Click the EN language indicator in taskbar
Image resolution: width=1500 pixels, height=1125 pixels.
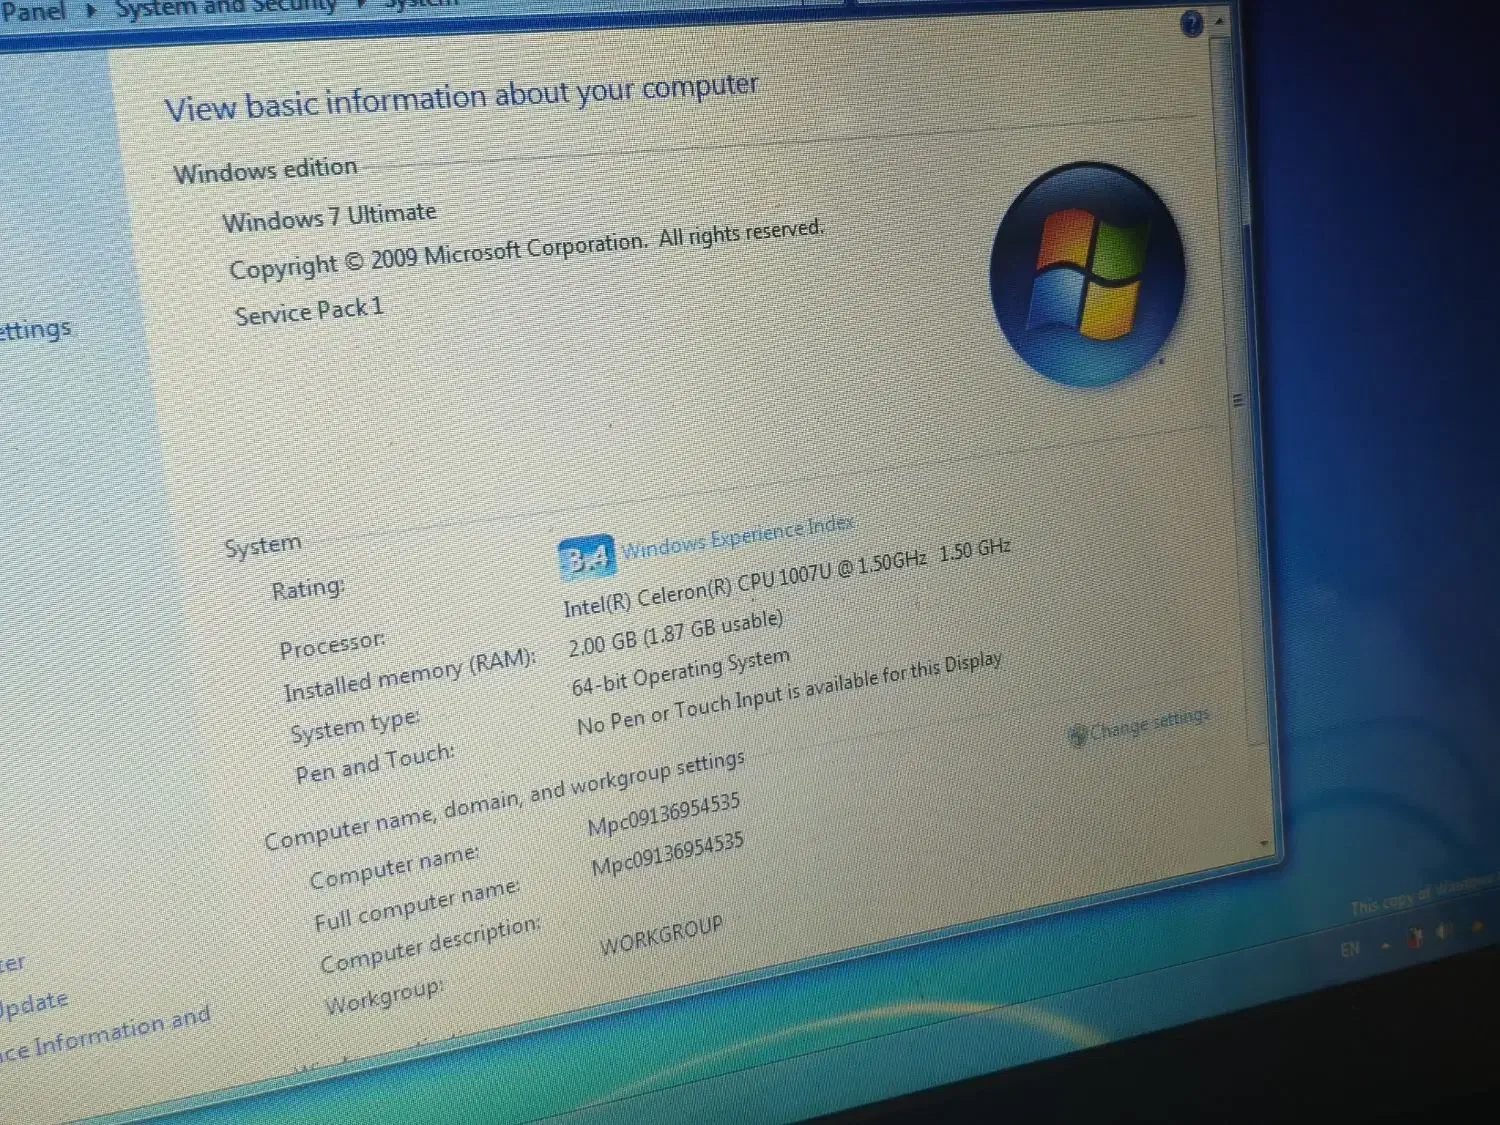[x=1350, y=949]
